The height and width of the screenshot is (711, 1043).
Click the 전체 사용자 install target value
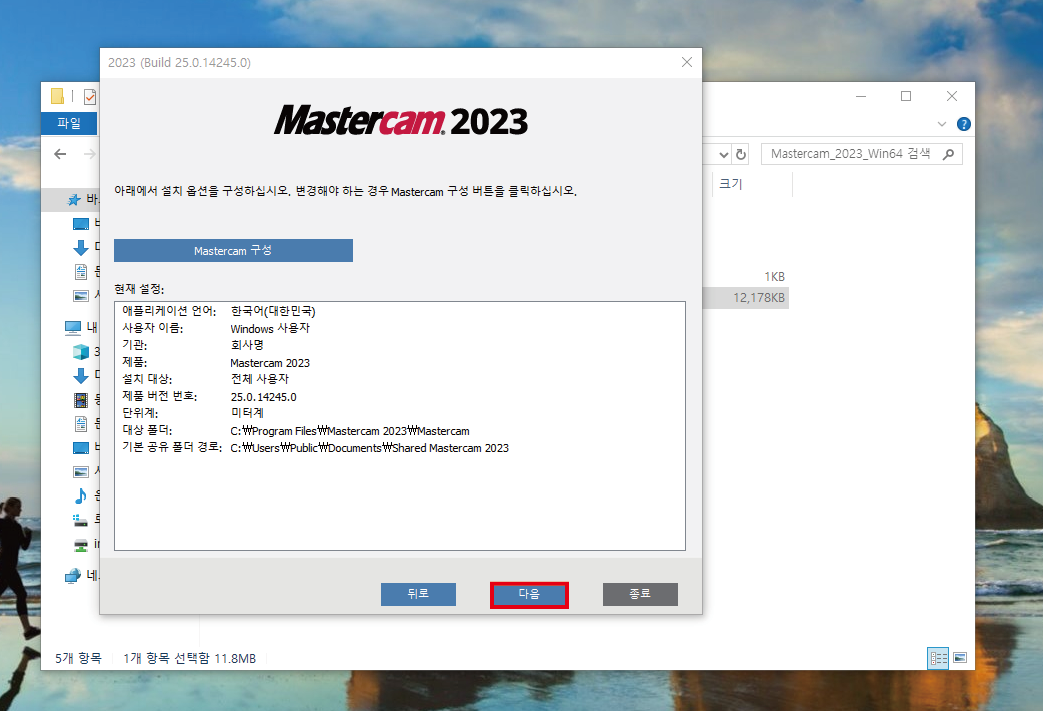[x=259, y=379]
